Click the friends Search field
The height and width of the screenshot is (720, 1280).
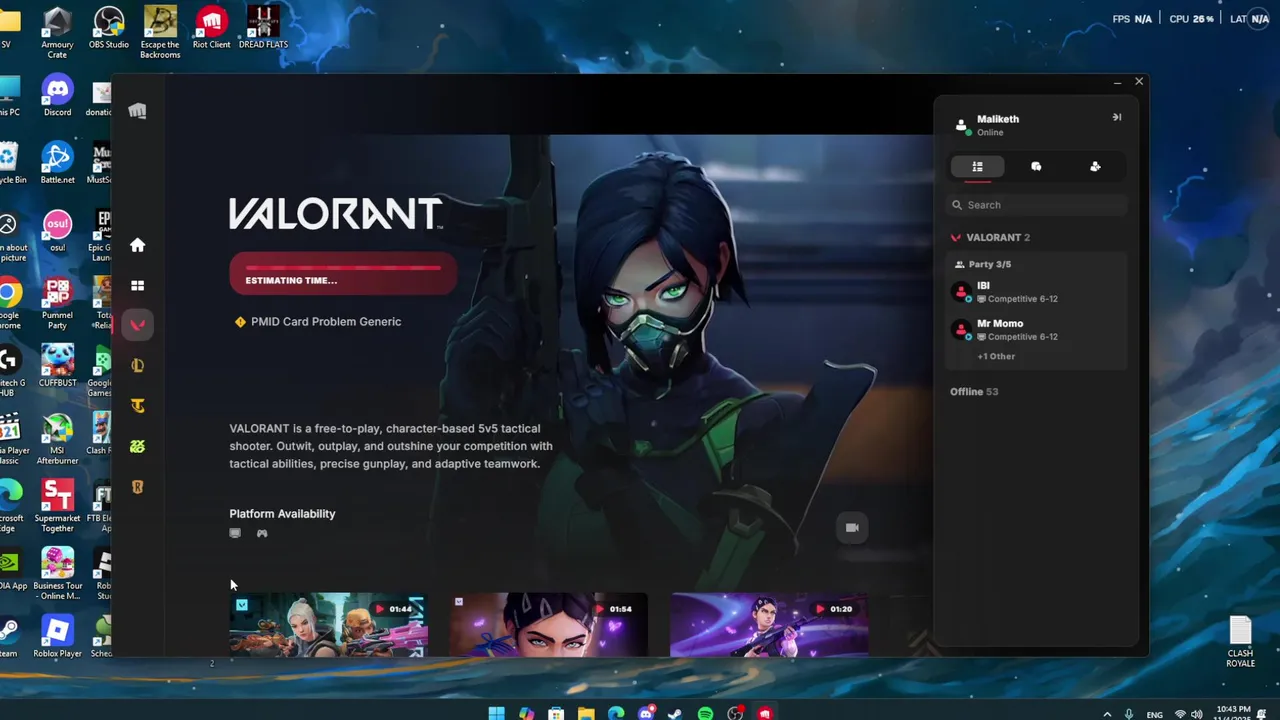tap(1036, 205)
